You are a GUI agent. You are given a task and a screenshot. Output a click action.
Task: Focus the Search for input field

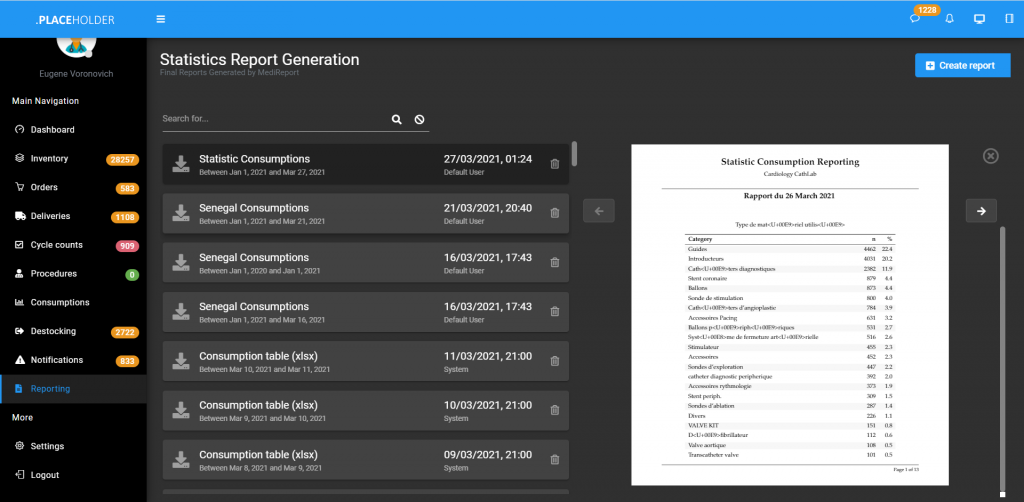point(272,119)
